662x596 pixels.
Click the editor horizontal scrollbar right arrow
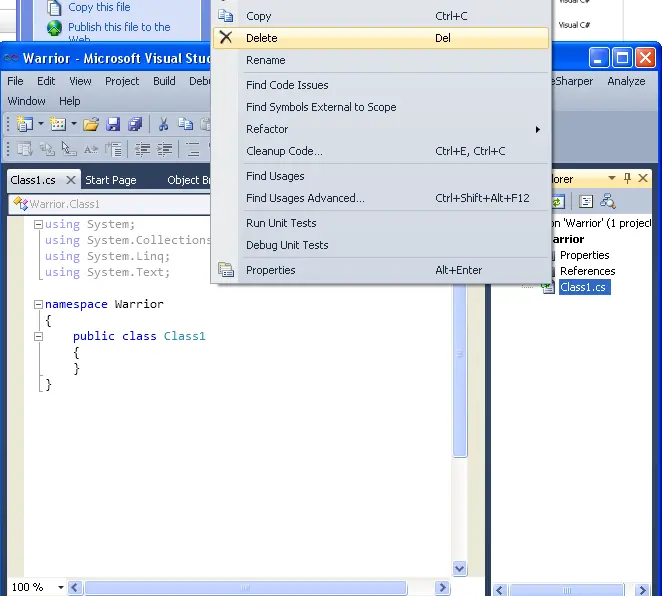(x=442, y=587)
